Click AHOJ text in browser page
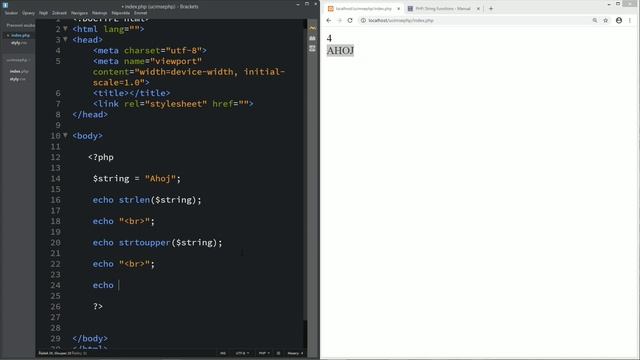Viewport: 640px width, 360px height. 340,51
